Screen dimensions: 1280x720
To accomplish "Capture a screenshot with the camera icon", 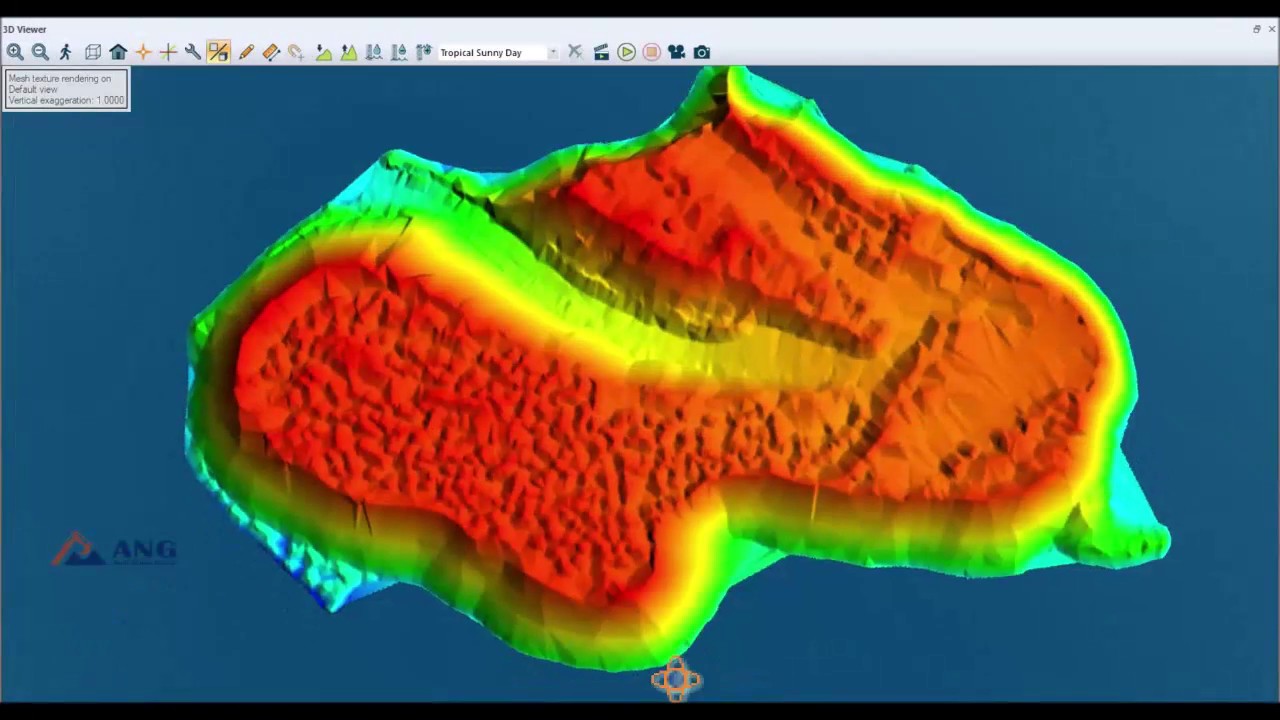I will [x=702, y=52].
